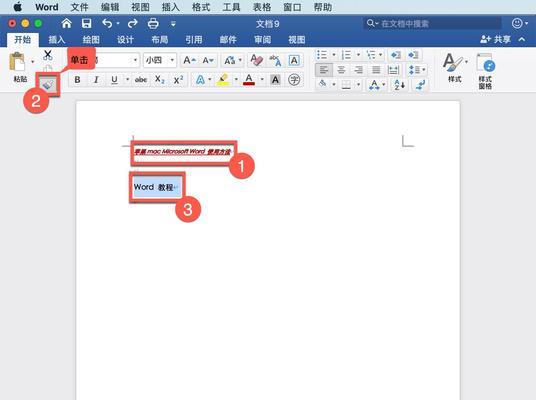Open highlight color dropdown arrow
This screenshot has height=400, width=536.
click(x=236, y=80)
